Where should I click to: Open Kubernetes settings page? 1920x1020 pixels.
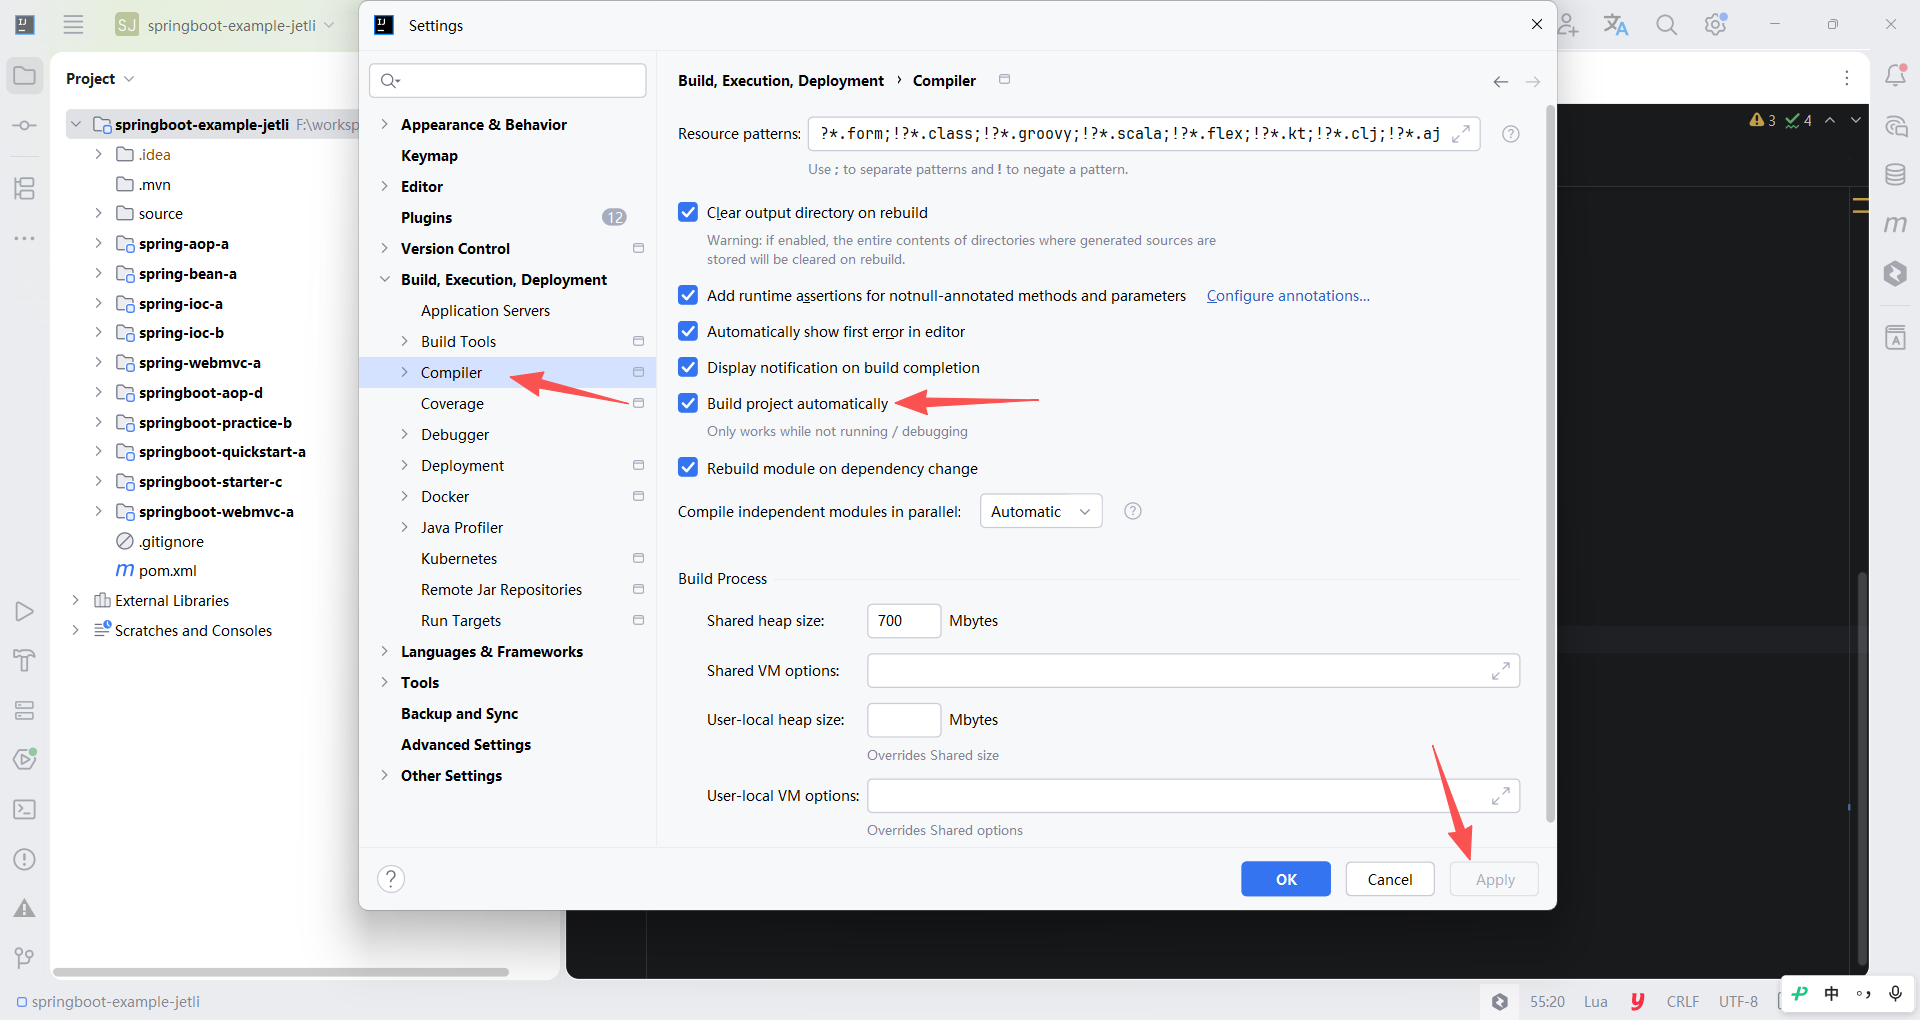click(459, 559)
